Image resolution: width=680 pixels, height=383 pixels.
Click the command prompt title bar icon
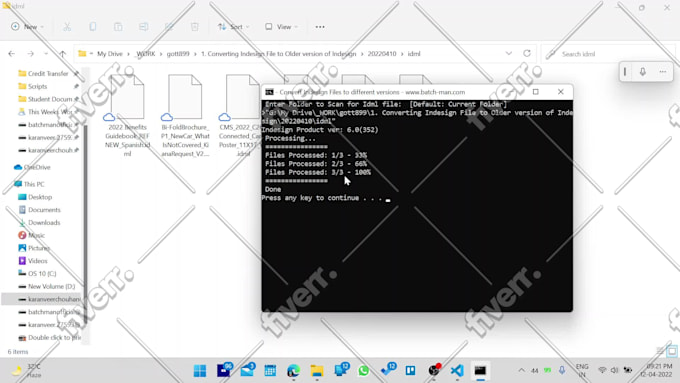click(269, 92)
